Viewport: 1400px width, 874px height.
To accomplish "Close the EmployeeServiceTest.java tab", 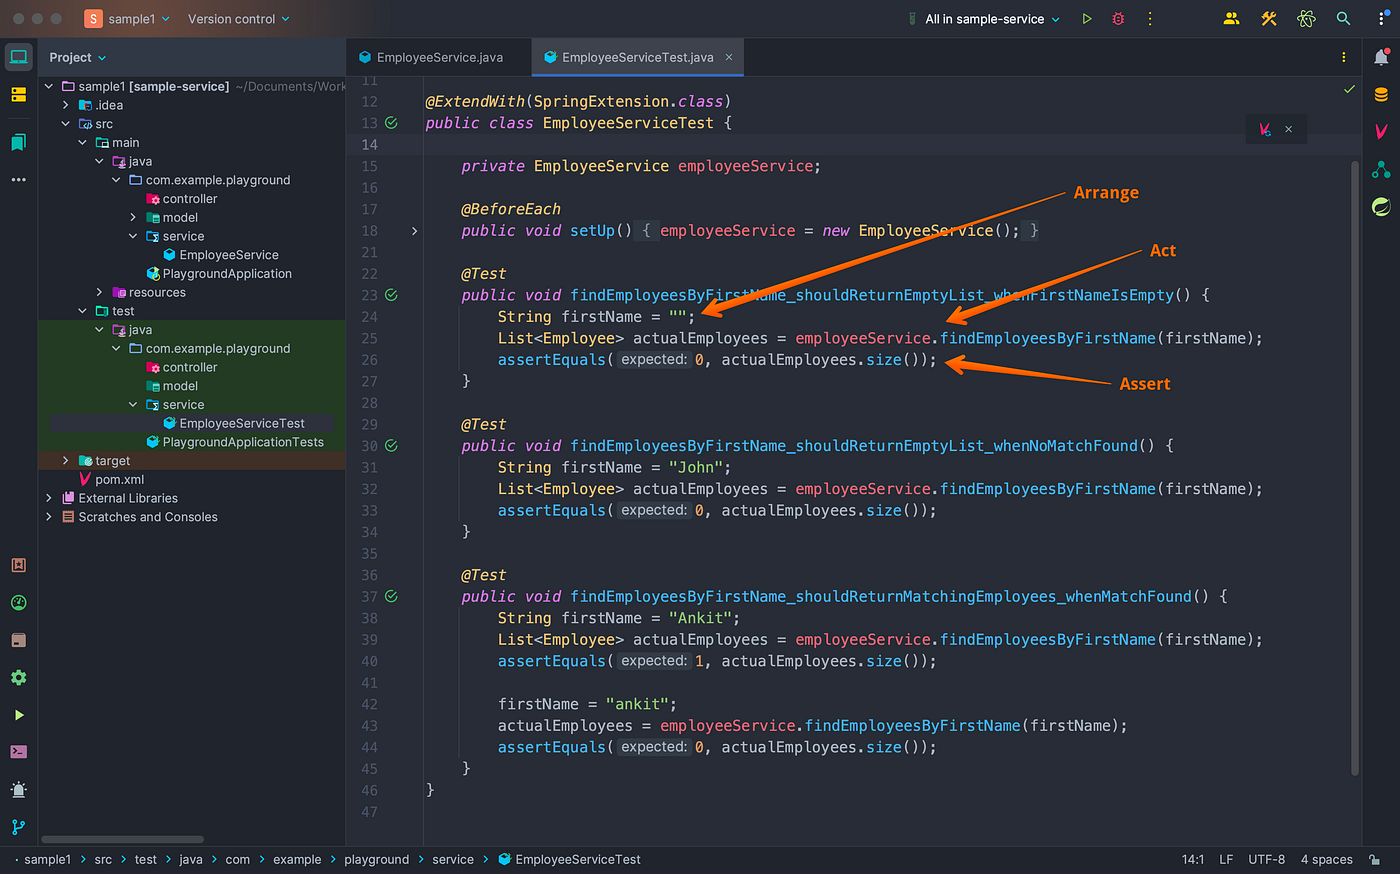I will pyautogui.click(x=729, y=58).
